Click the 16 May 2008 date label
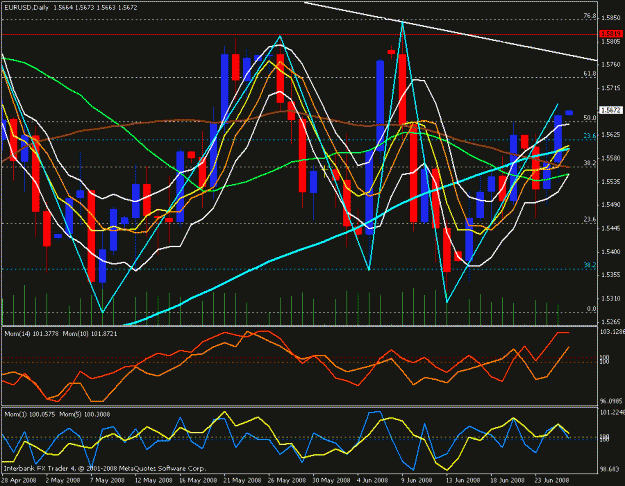 coord(198,480)
